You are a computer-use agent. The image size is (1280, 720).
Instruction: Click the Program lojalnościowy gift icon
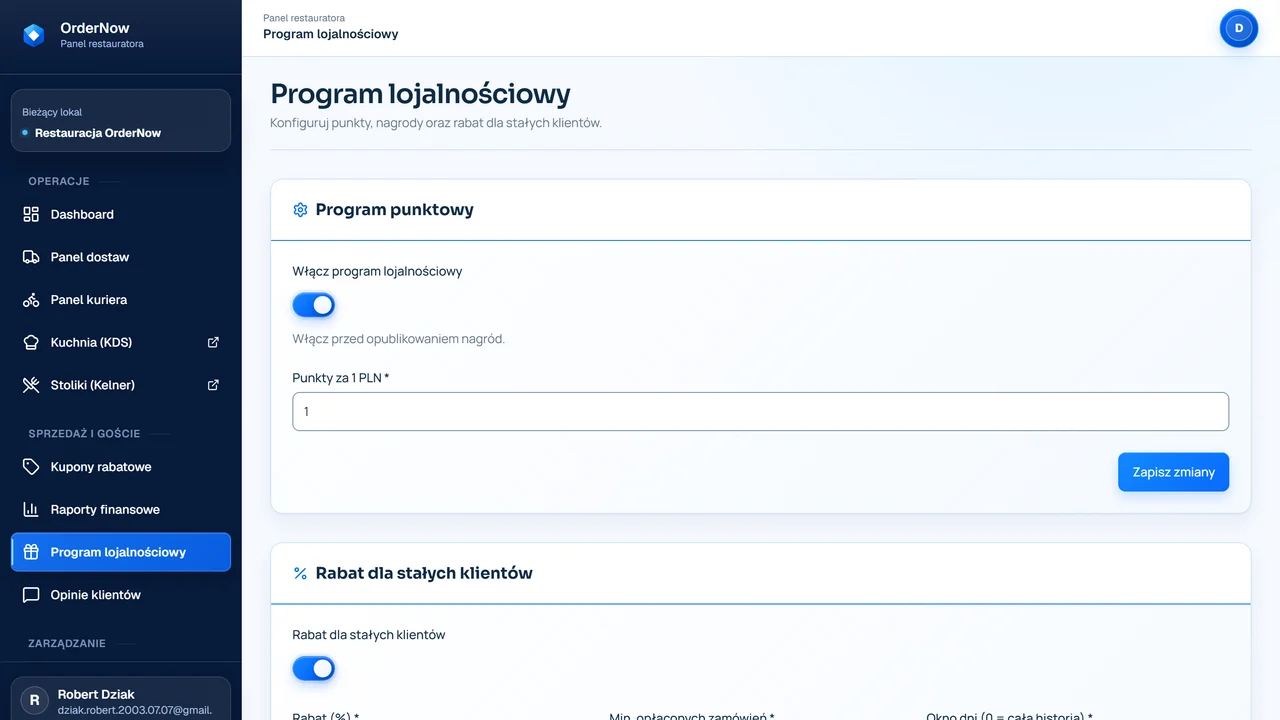(x=31, y=552)
